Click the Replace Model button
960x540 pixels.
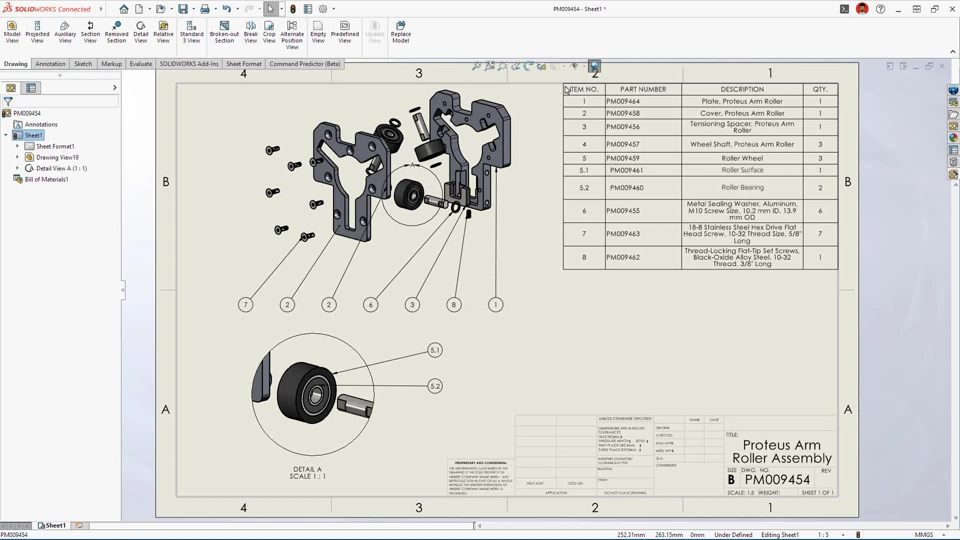[x=400, y=32]
